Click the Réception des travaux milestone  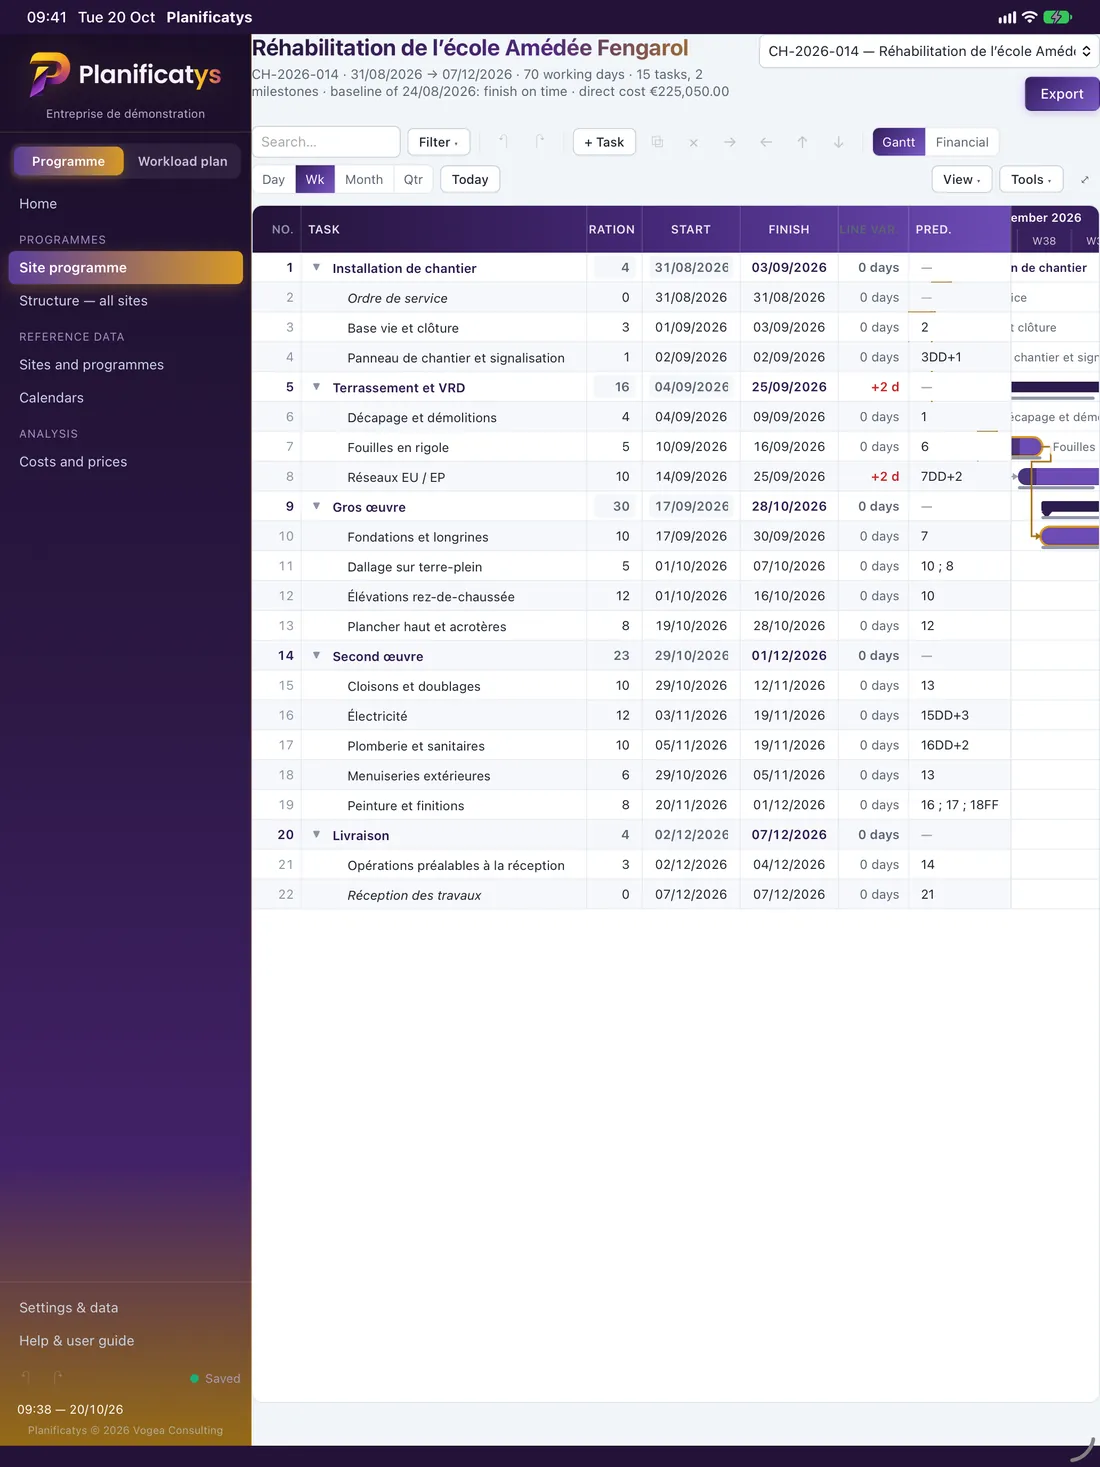414,895
